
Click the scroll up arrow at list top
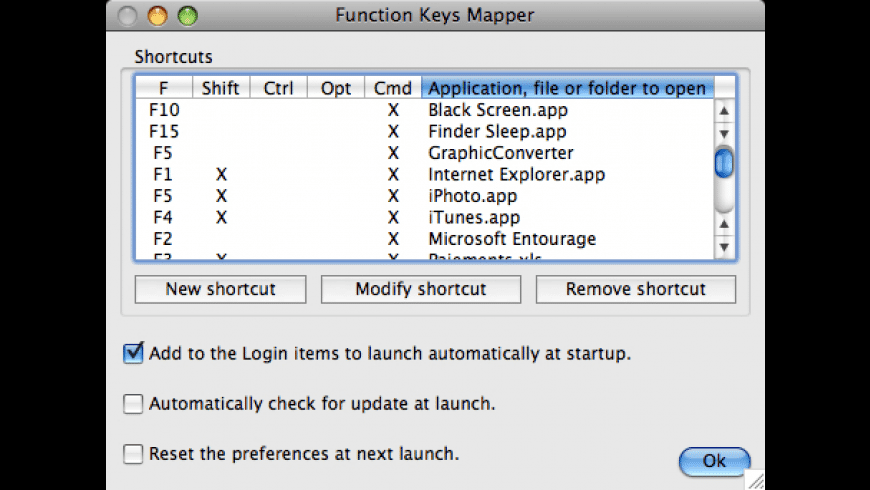724,110
